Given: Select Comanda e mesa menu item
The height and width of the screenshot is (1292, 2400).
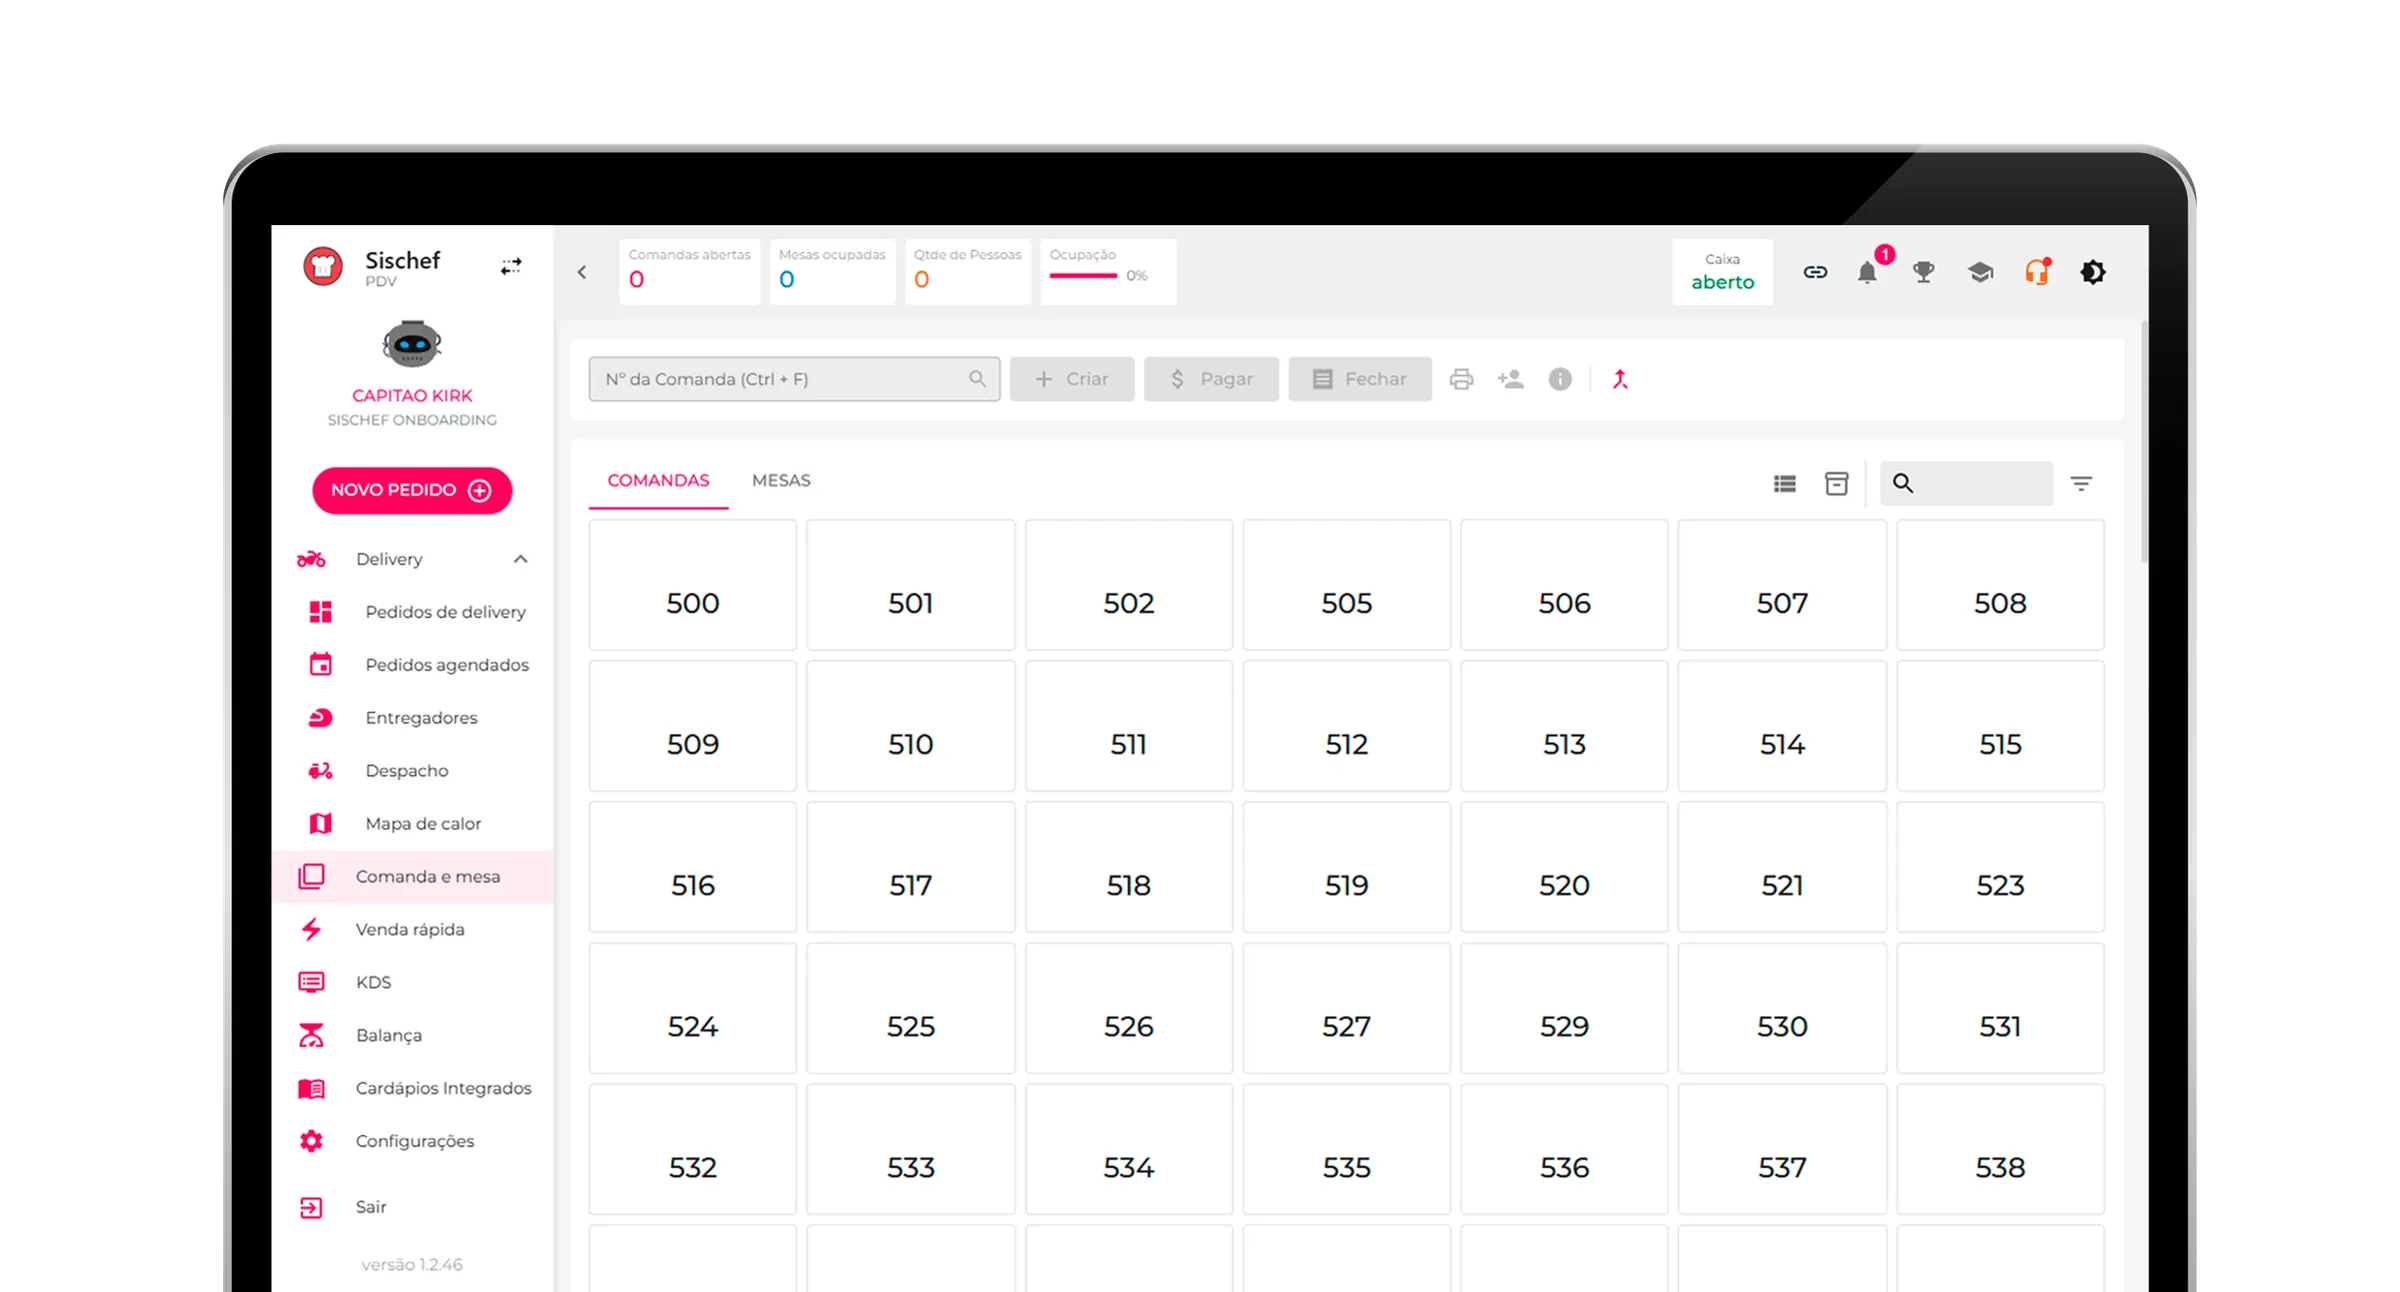Looking at the screenshot, I should (413, 877).
